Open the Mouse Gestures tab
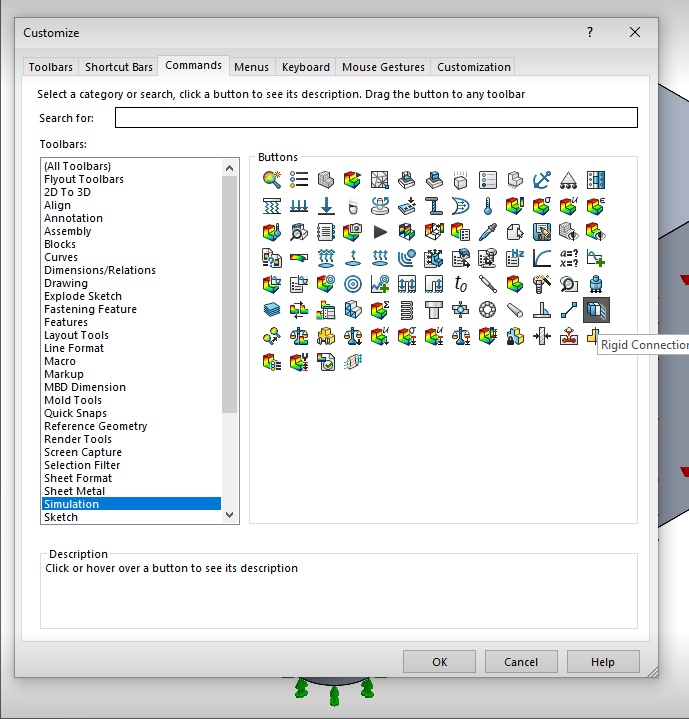This screenshot has width=689, height=719. coord(383,67)
